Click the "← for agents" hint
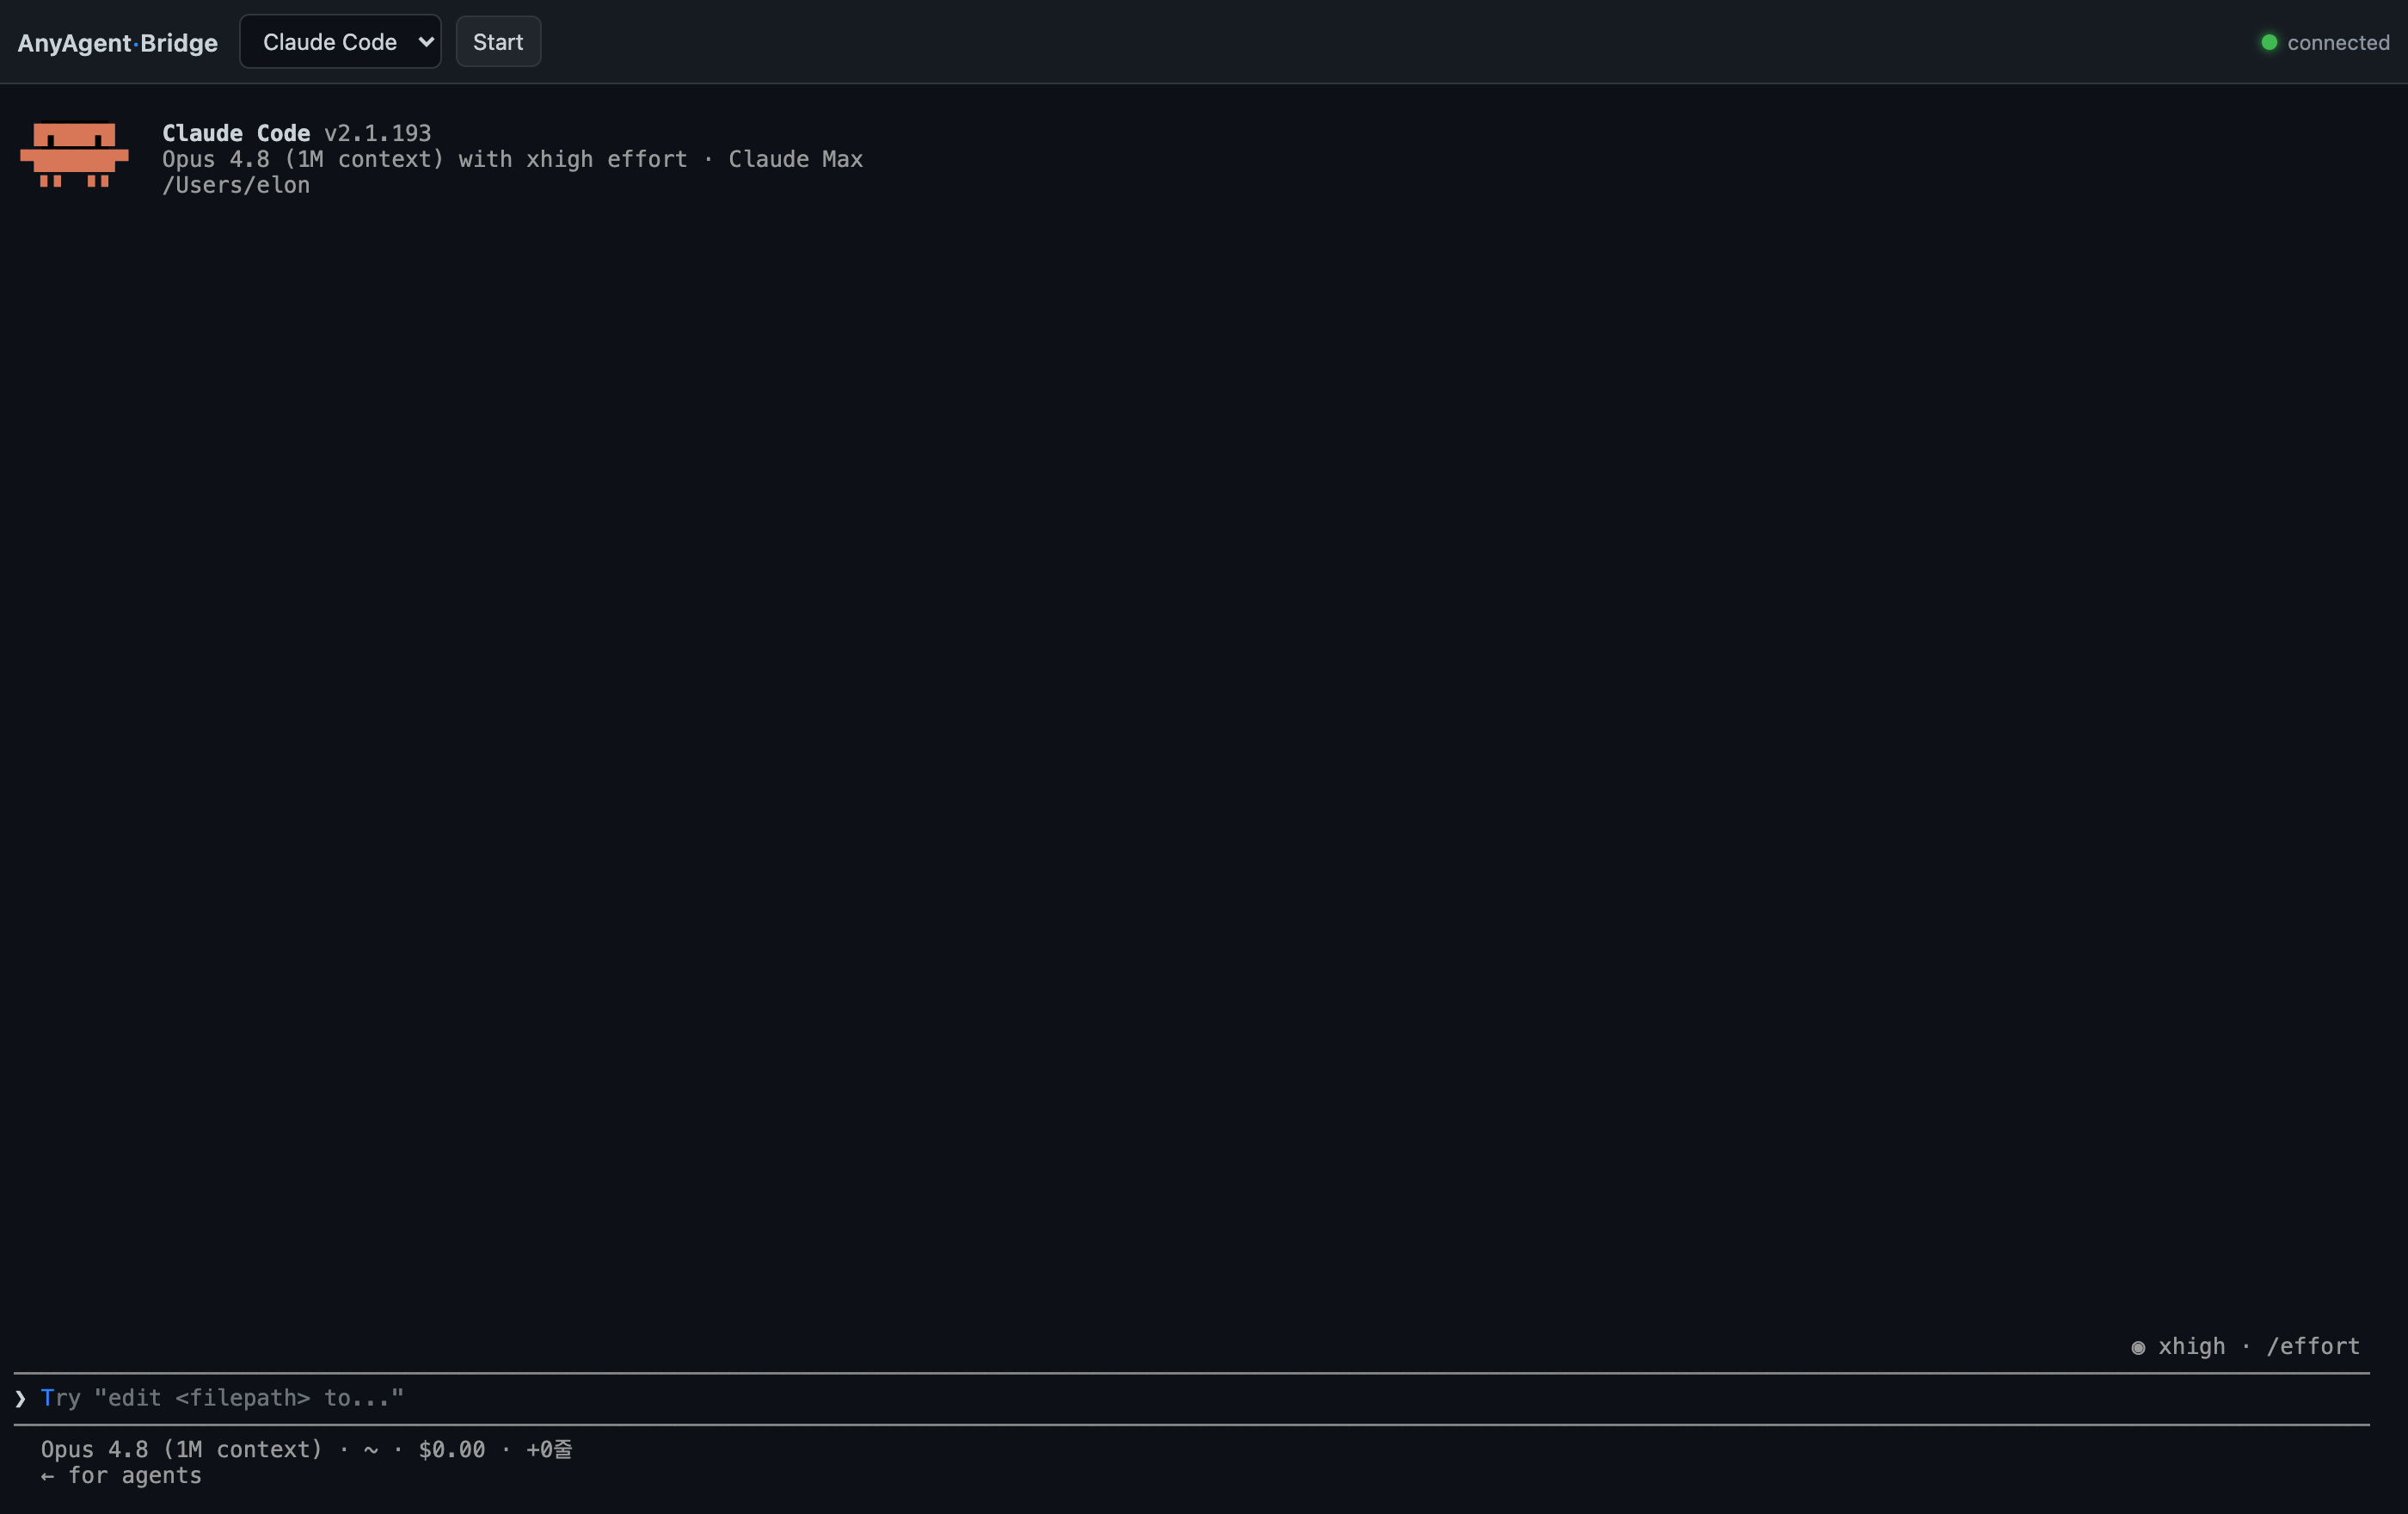Screen dimensions: 2408x1514 point(121,1475)
